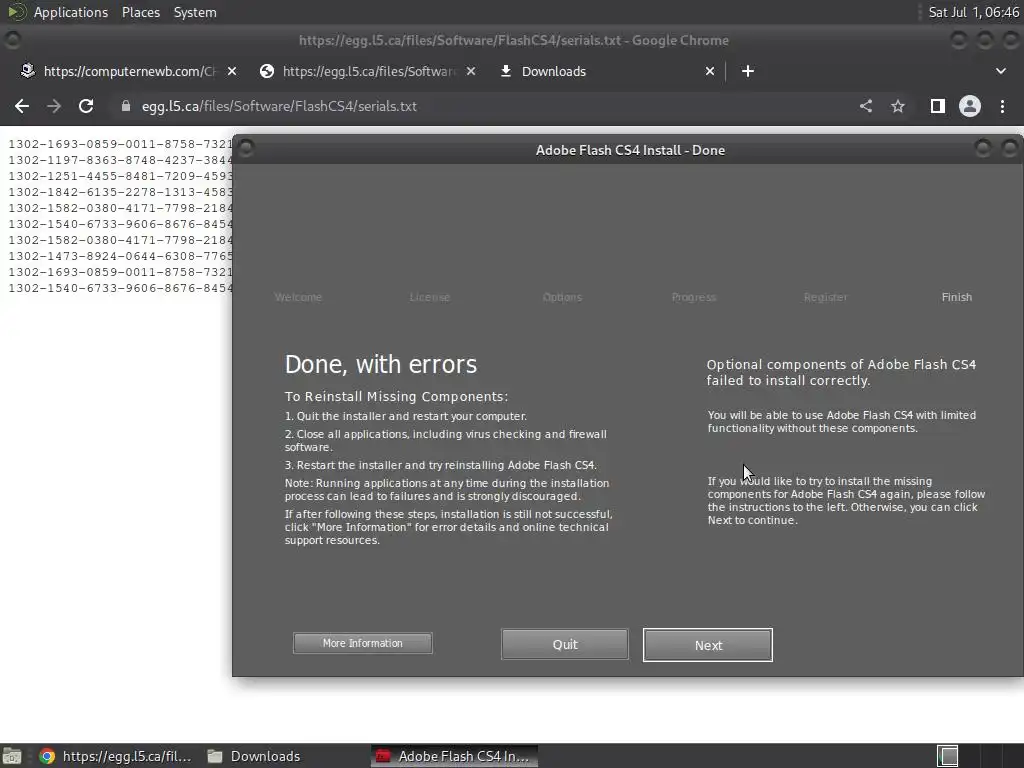Click the clock in top panel
Viewport: 1024px width, 768px height.
pyautogui.click(x=973, y=12)
